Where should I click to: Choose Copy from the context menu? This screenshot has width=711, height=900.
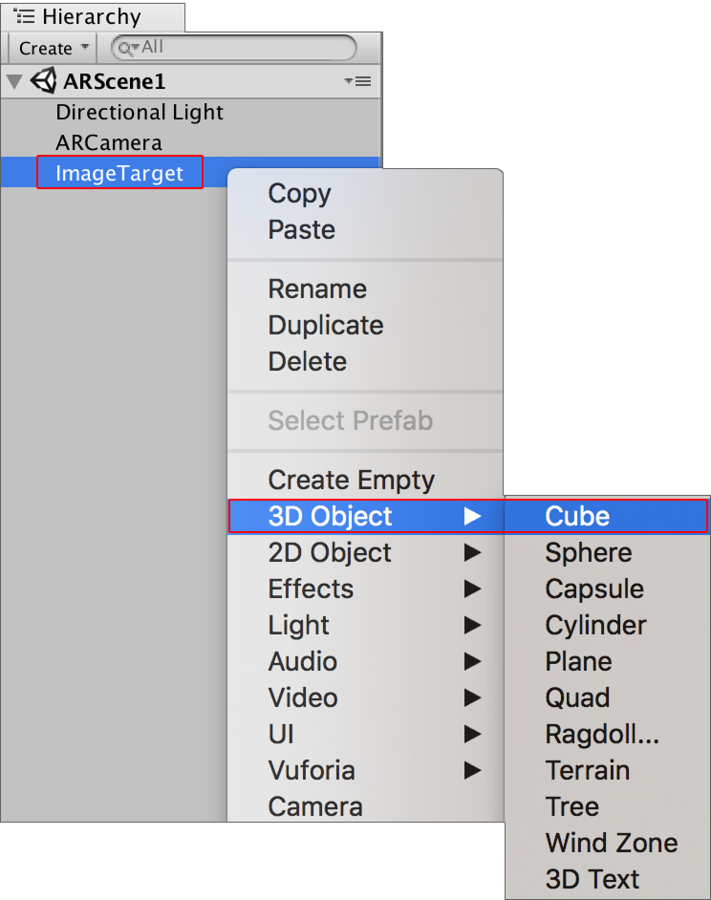coord(366,193)
